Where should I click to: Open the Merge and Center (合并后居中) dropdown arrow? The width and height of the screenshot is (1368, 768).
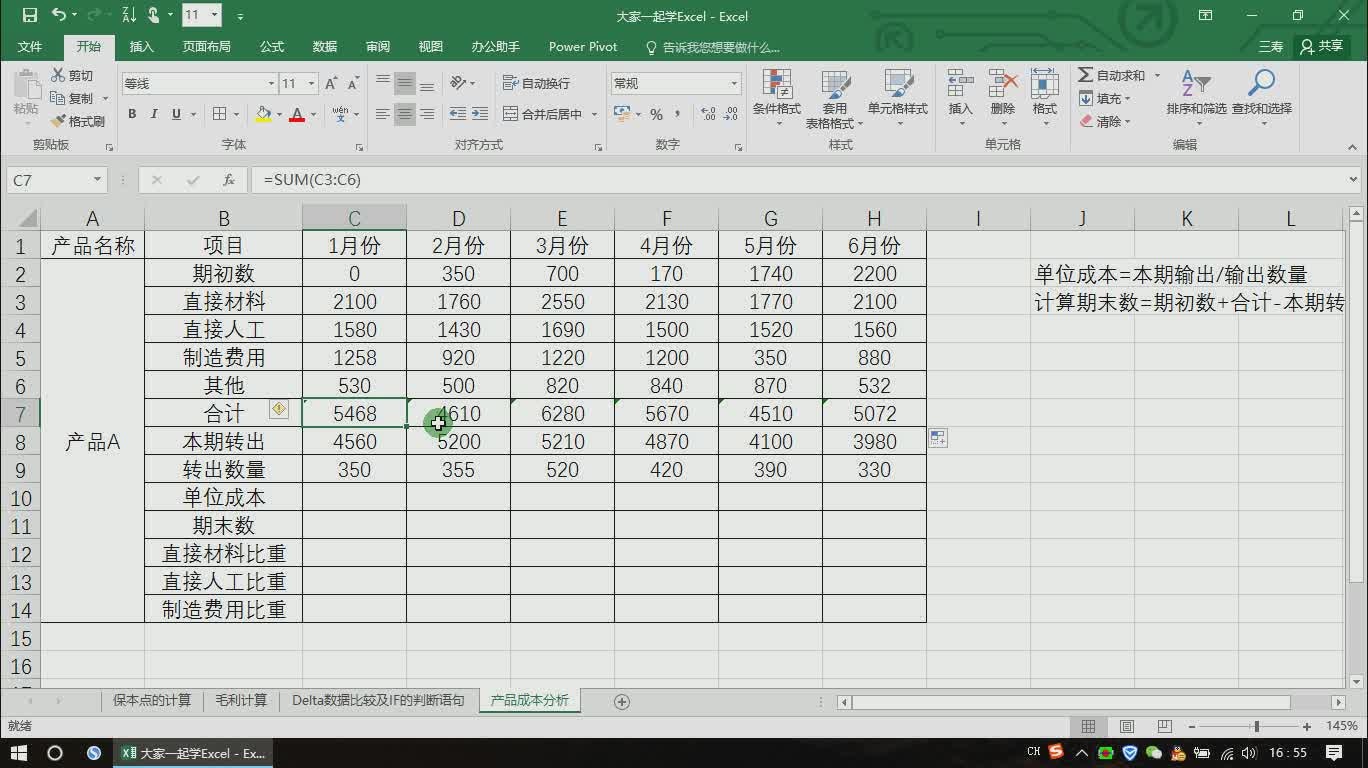(594, 114)
